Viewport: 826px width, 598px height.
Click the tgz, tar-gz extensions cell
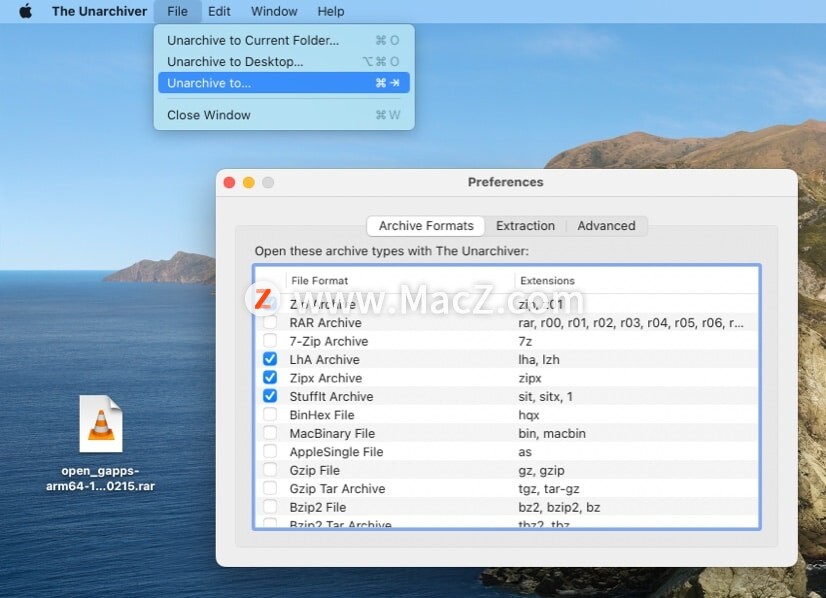(x=548, y=488)
